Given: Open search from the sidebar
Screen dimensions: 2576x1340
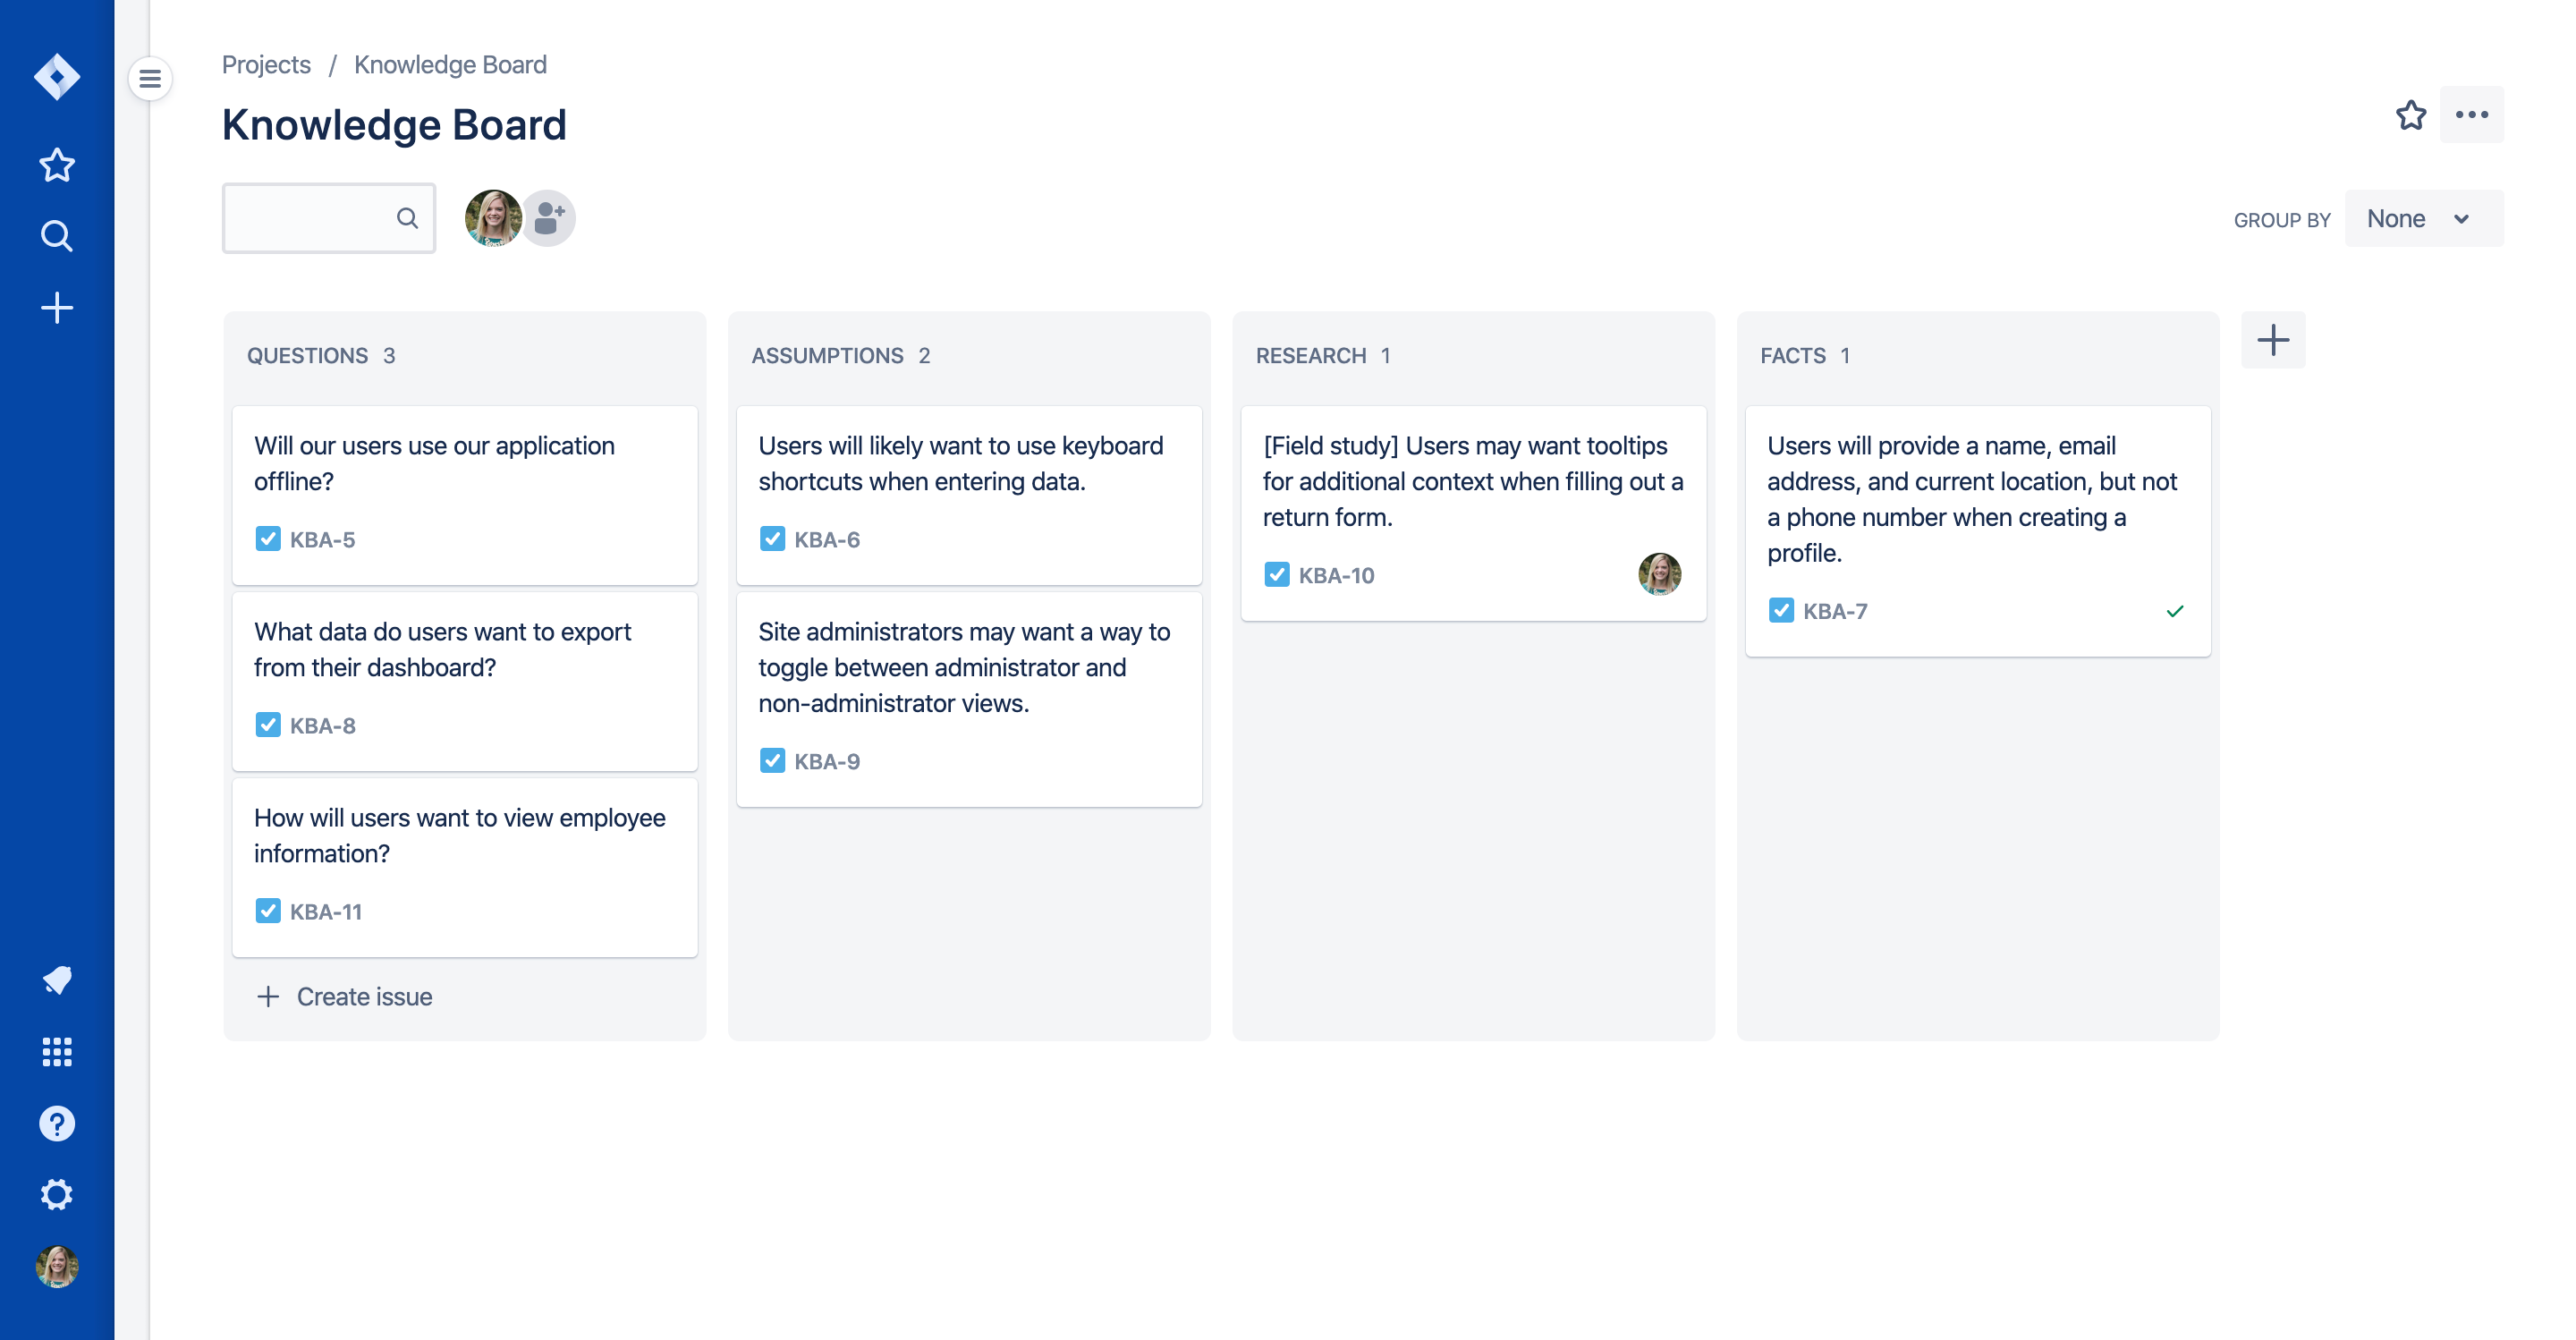Looking at the screenshot, I should point(57,236).
